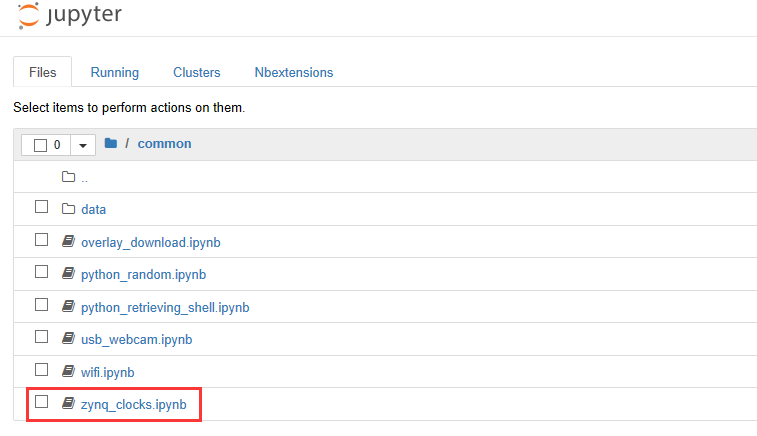This screenshot has height=436, width=757.
Task: Click the Jupyter logo
Action: (70, 14)
